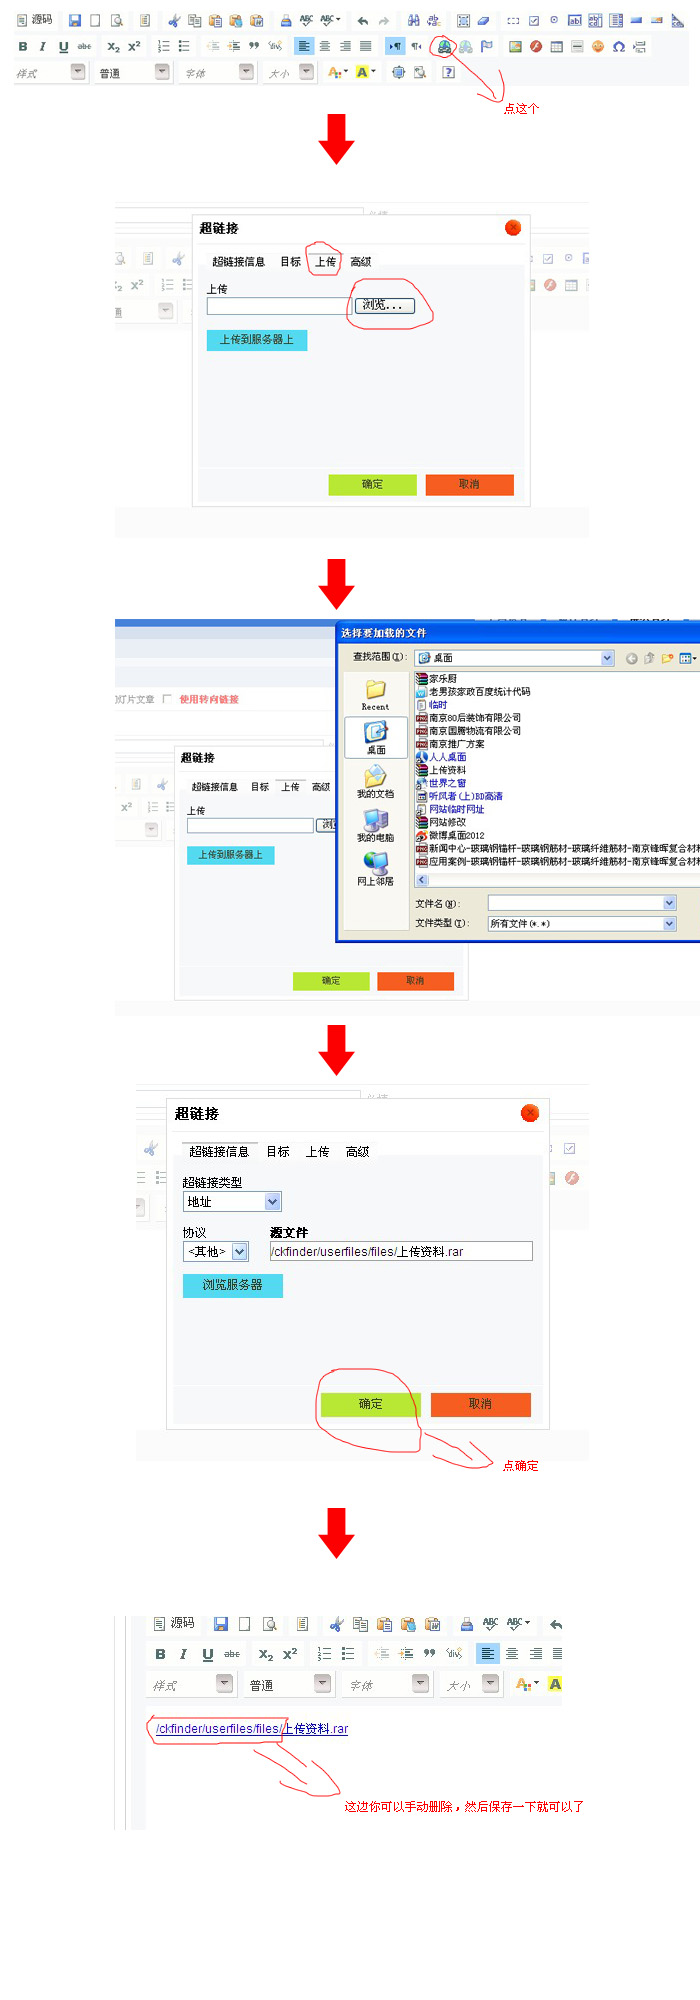Click 上传到服务器上 in first hyperlink dialog

point(257,340)
